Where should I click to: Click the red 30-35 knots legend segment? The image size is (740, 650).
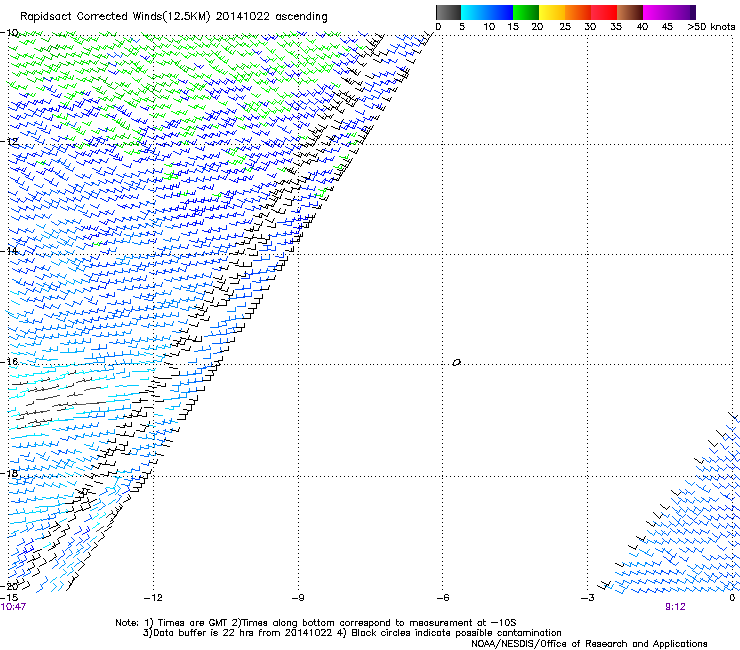pyautogui.click(x=604, y=12)
